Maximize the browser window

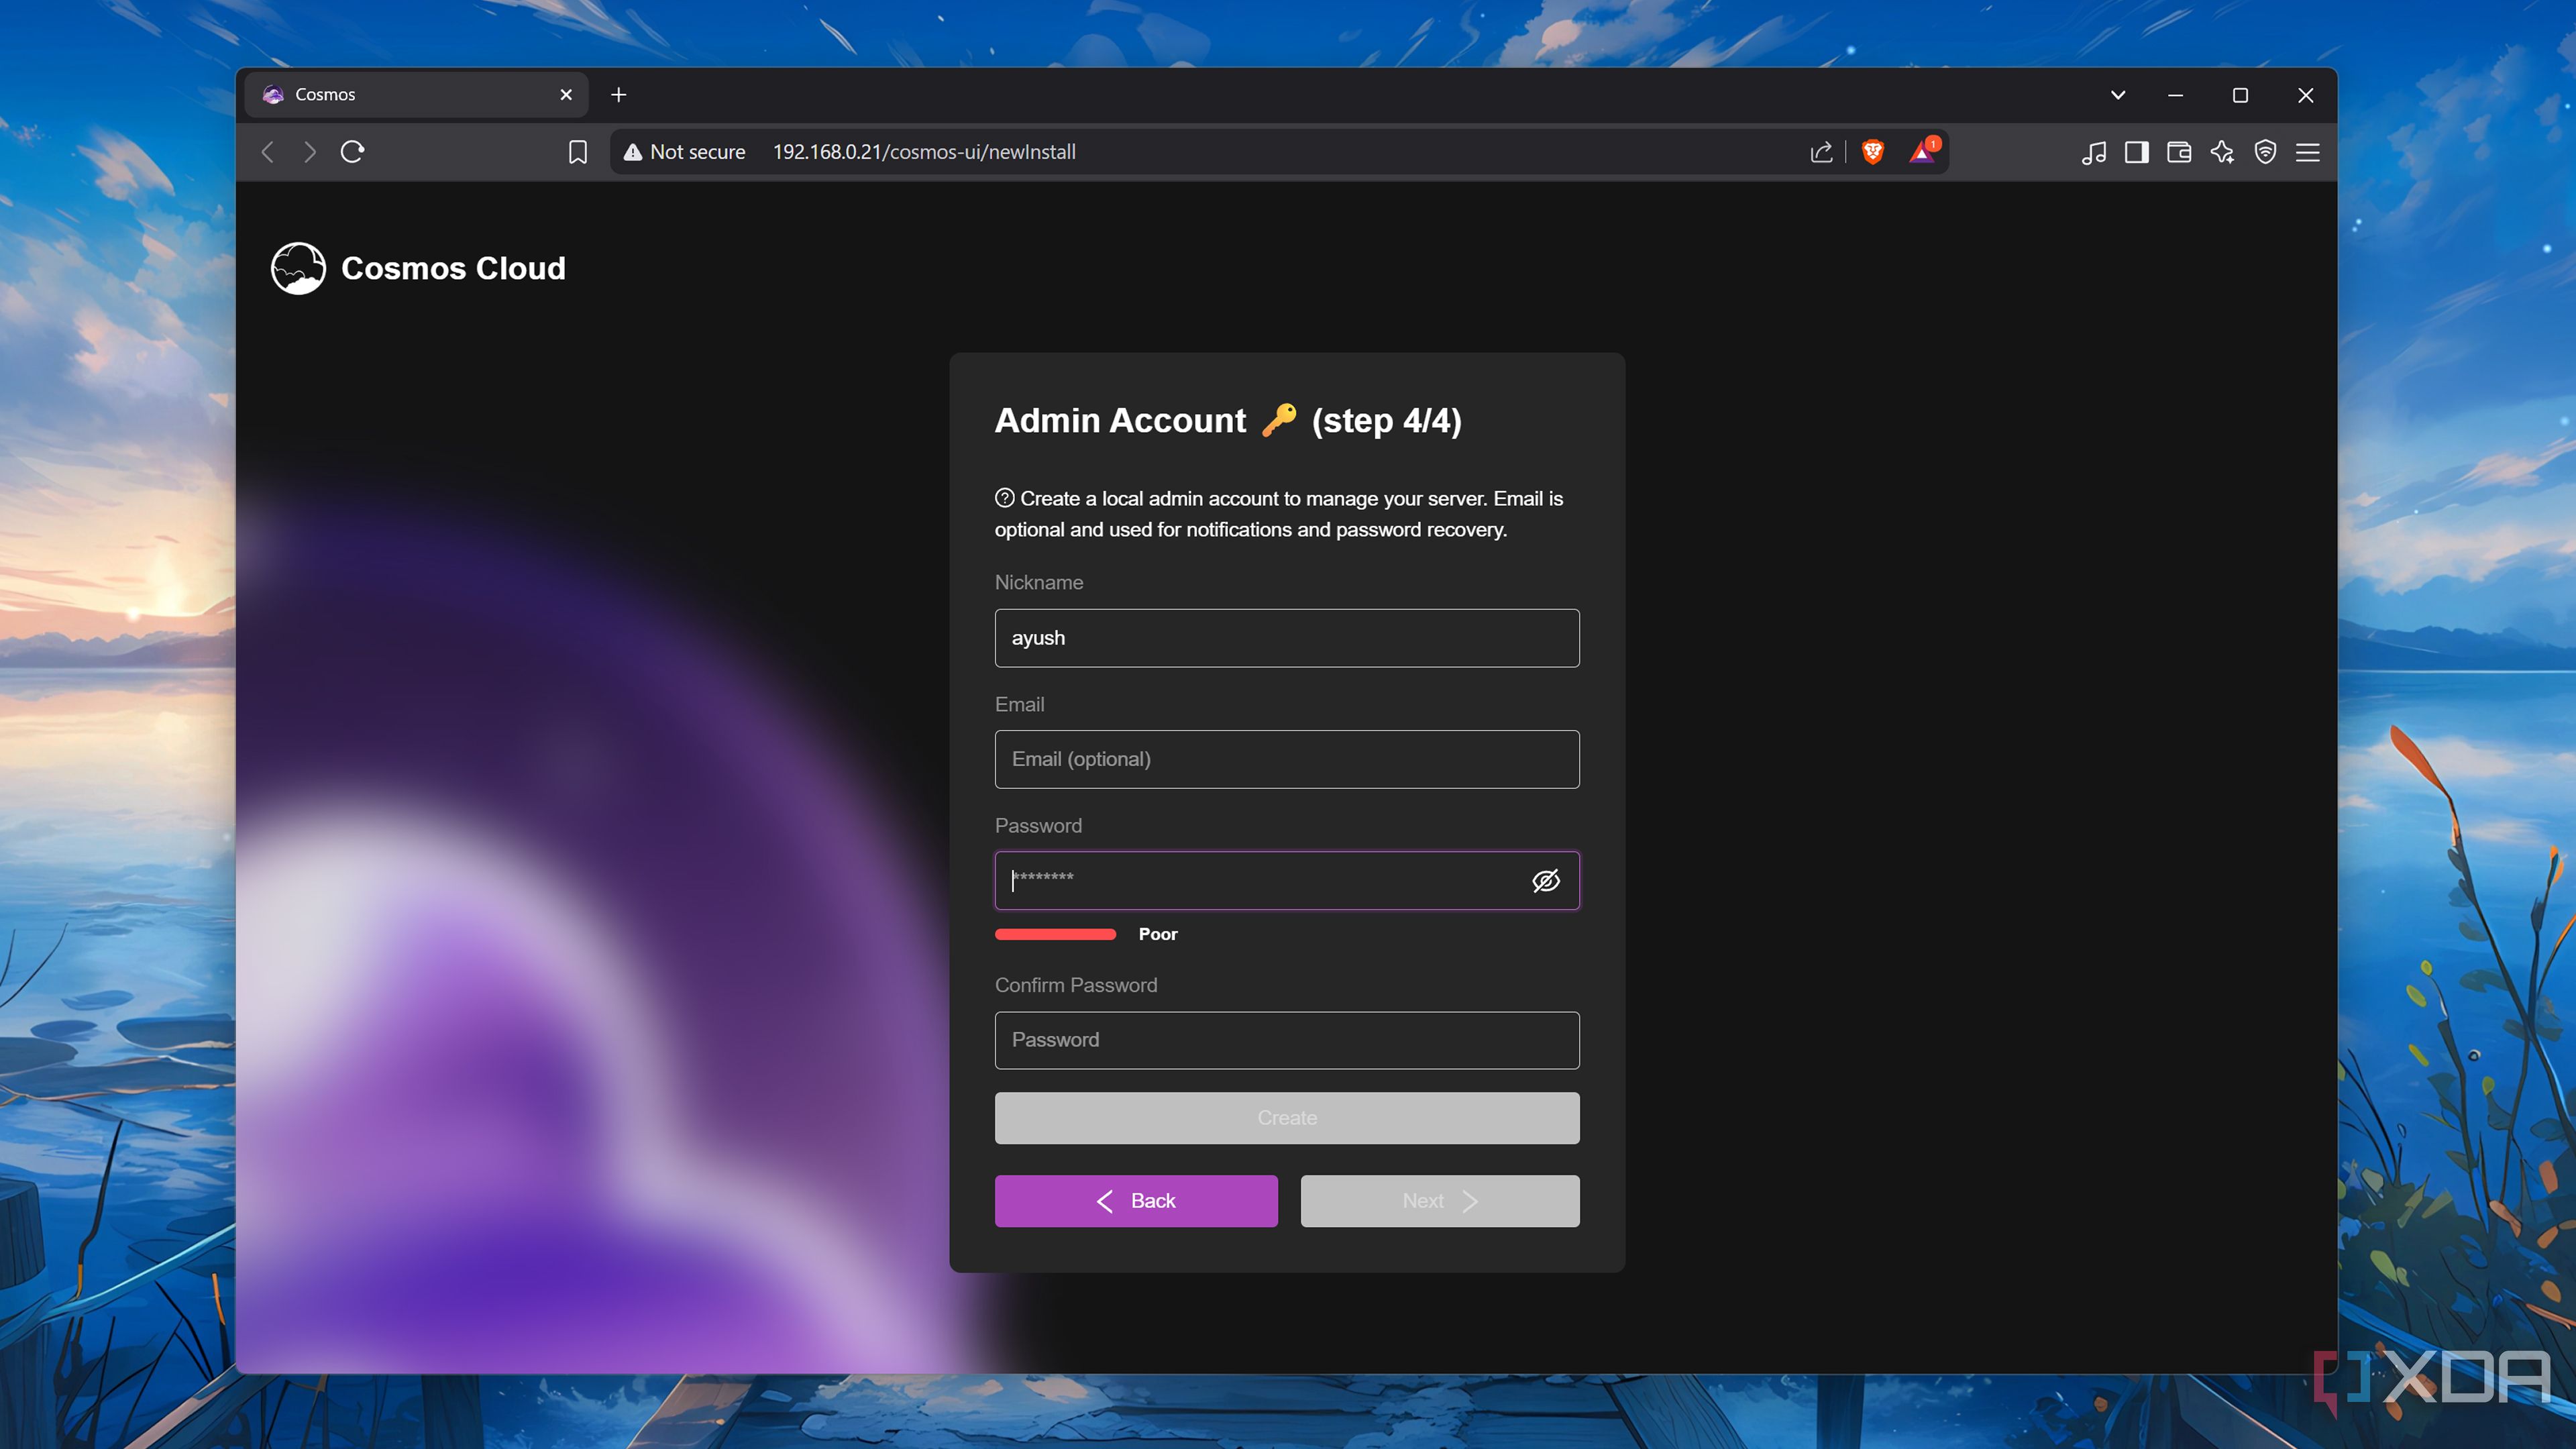[x=2240, y=95]
